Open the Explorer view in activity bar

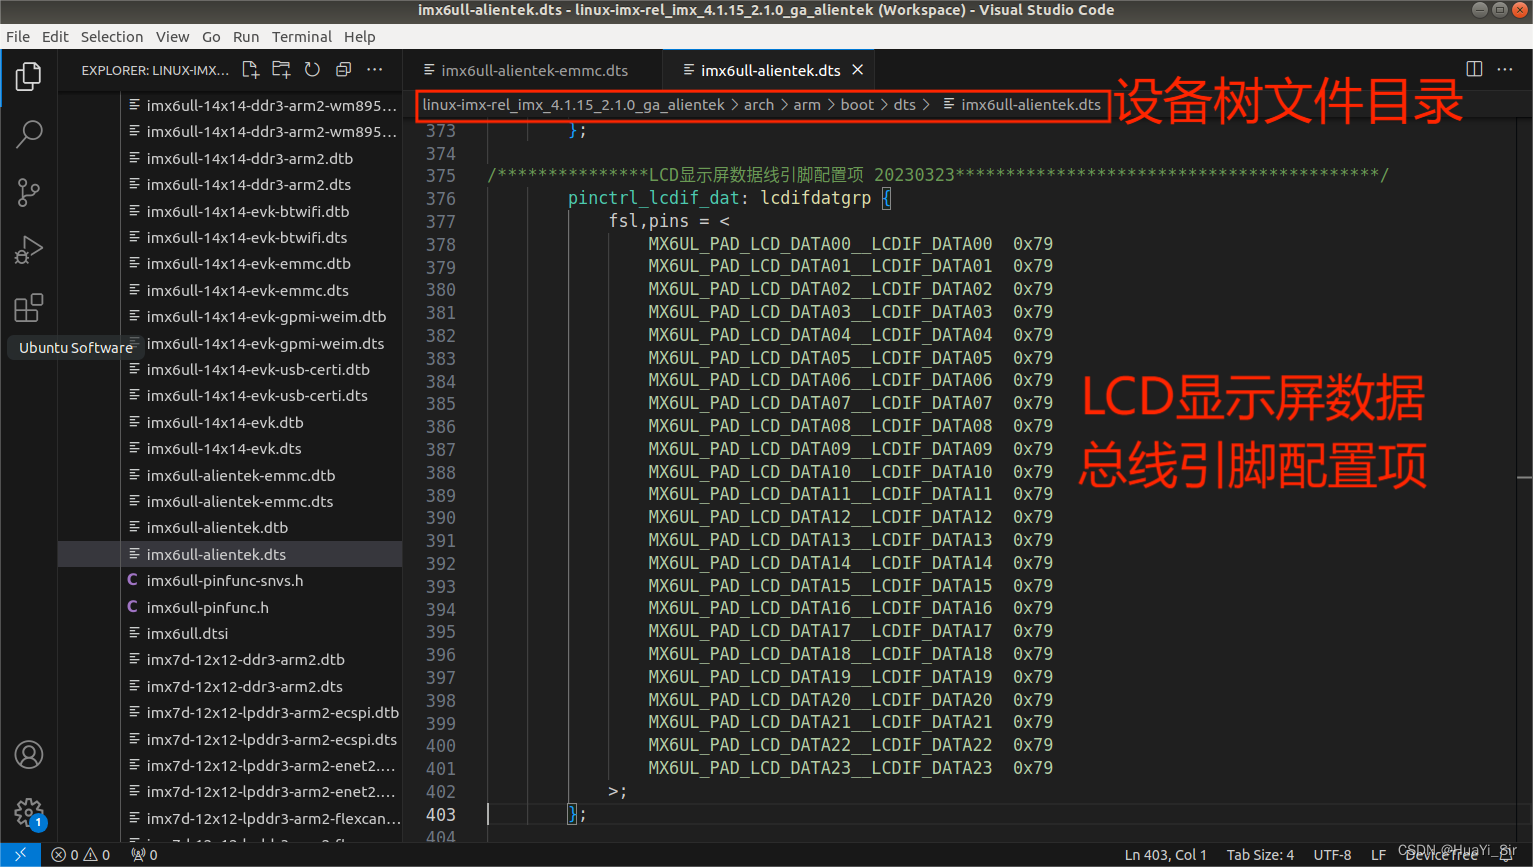tap(28, 76)
